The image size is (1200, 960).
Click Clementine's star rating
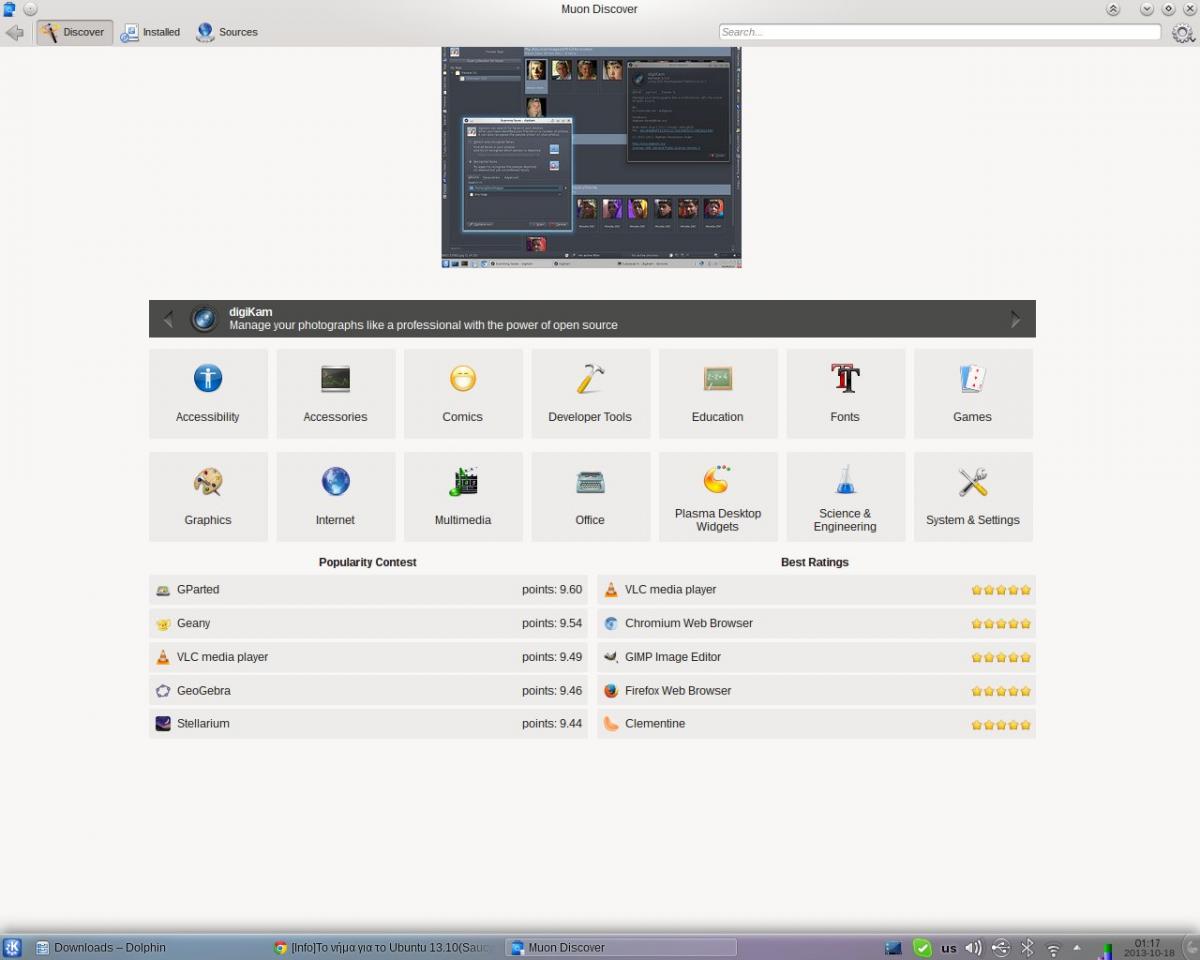click(1001, 724)
